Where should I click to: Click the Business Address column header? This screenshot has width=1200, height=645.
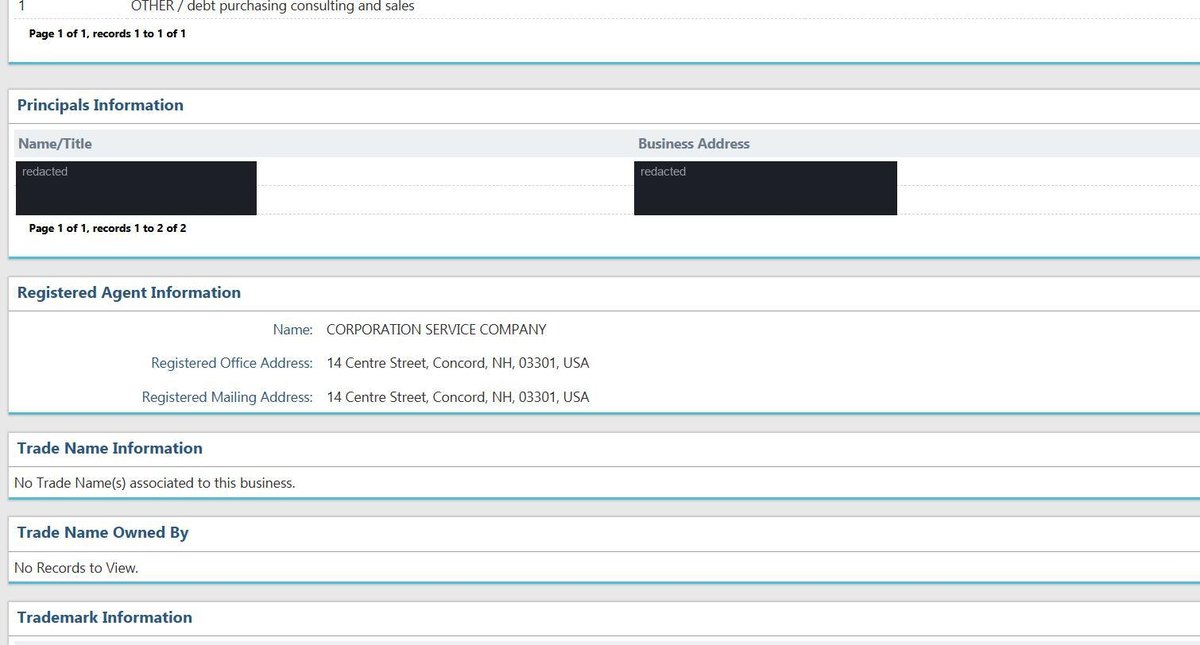coord(694,144)
